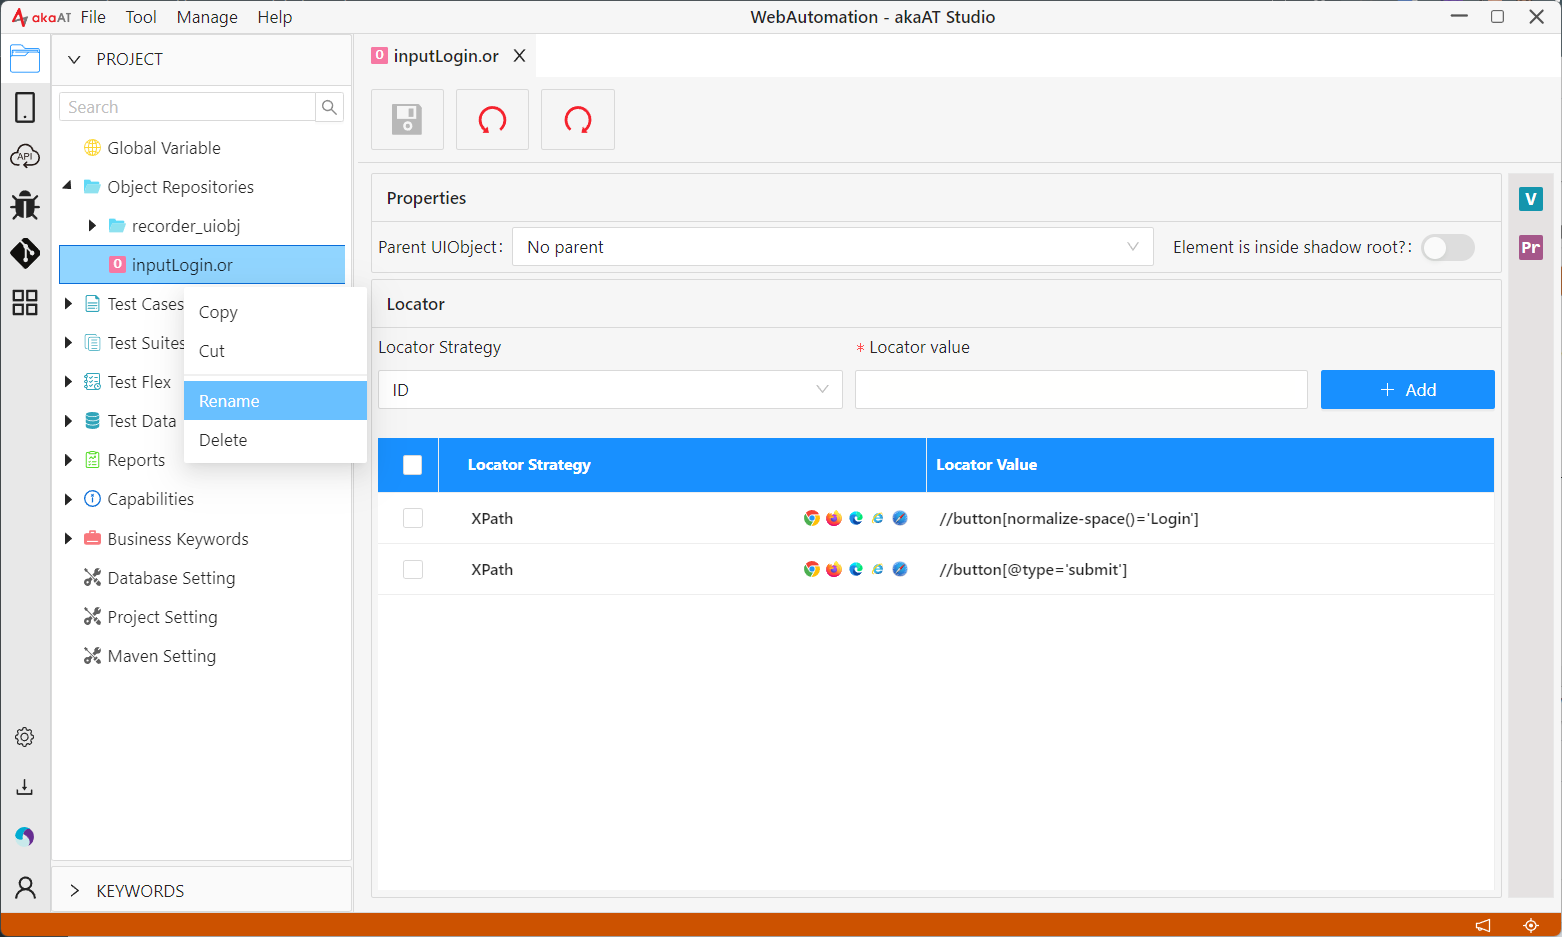Check the select-all header checkbox

tap(412, 465)
